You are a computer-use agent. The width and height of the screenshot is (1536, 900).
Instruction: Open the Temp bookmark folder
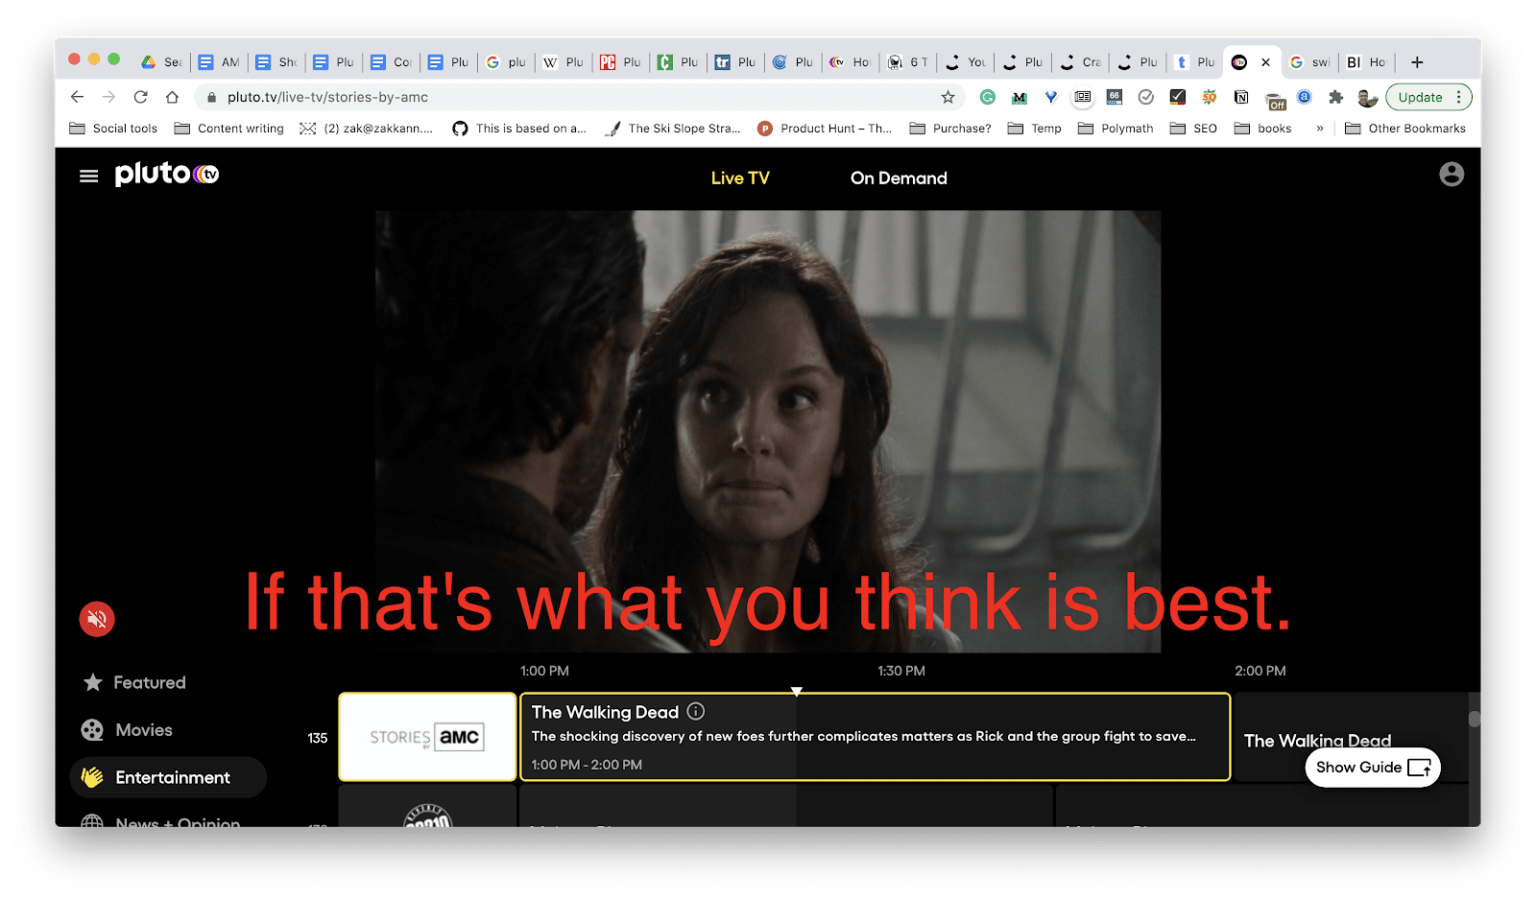[1035, 128]
